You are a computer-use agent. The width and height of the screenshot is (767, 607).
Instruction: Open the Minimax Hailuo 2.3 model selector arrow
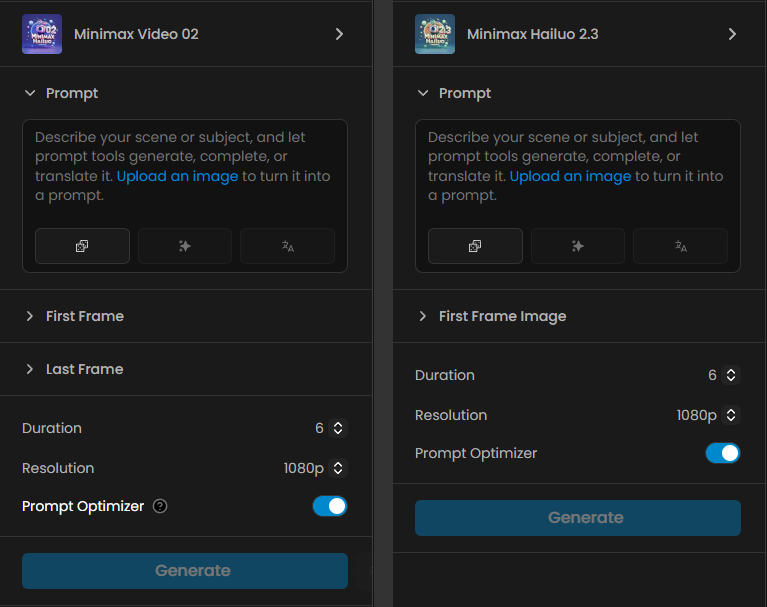pos(732,34)
